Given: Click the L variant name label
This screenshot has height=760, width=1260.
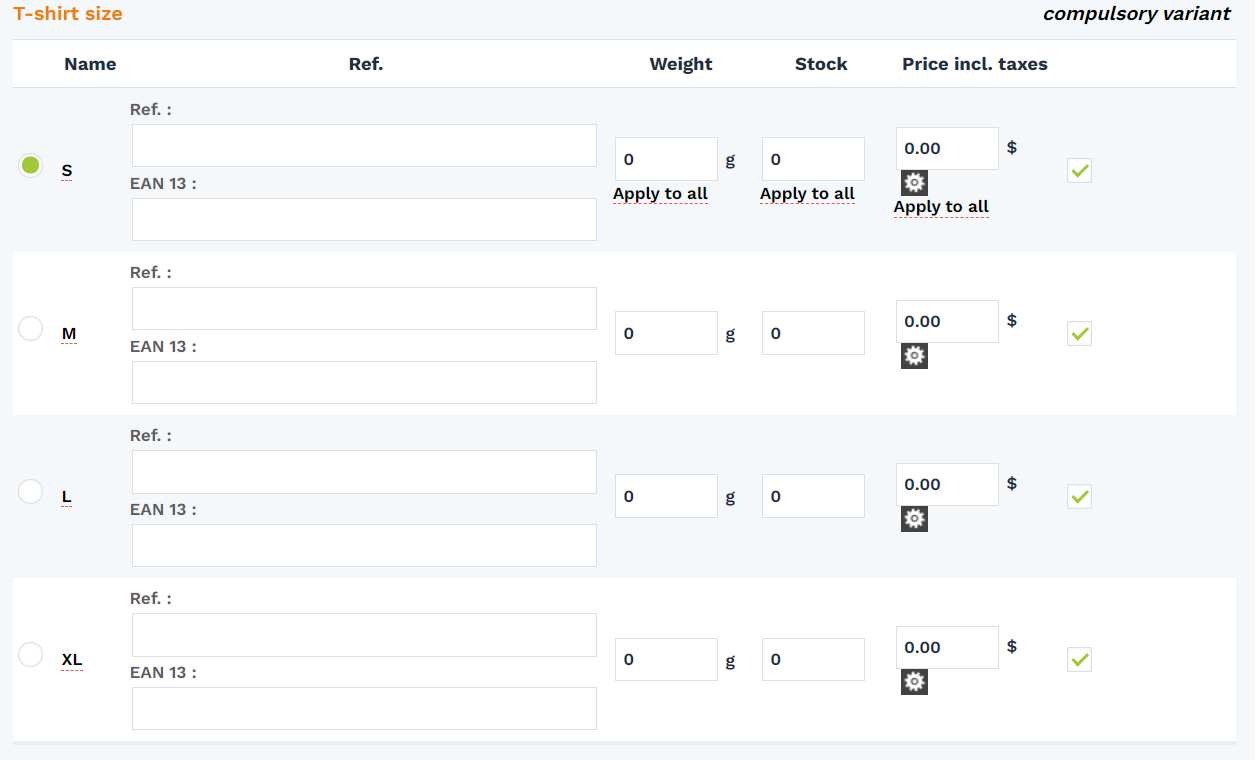Looking at the screenshot, I should point(67,497).
